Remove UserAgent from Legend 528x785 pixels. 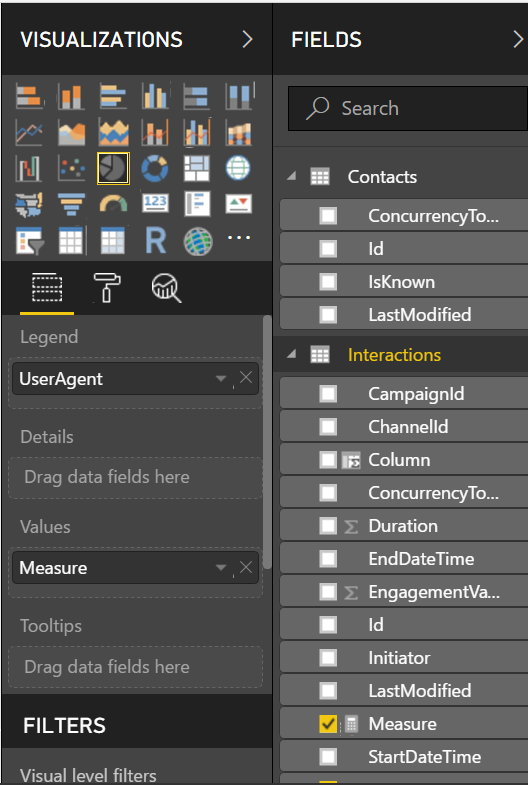click(x=246, y=377)
